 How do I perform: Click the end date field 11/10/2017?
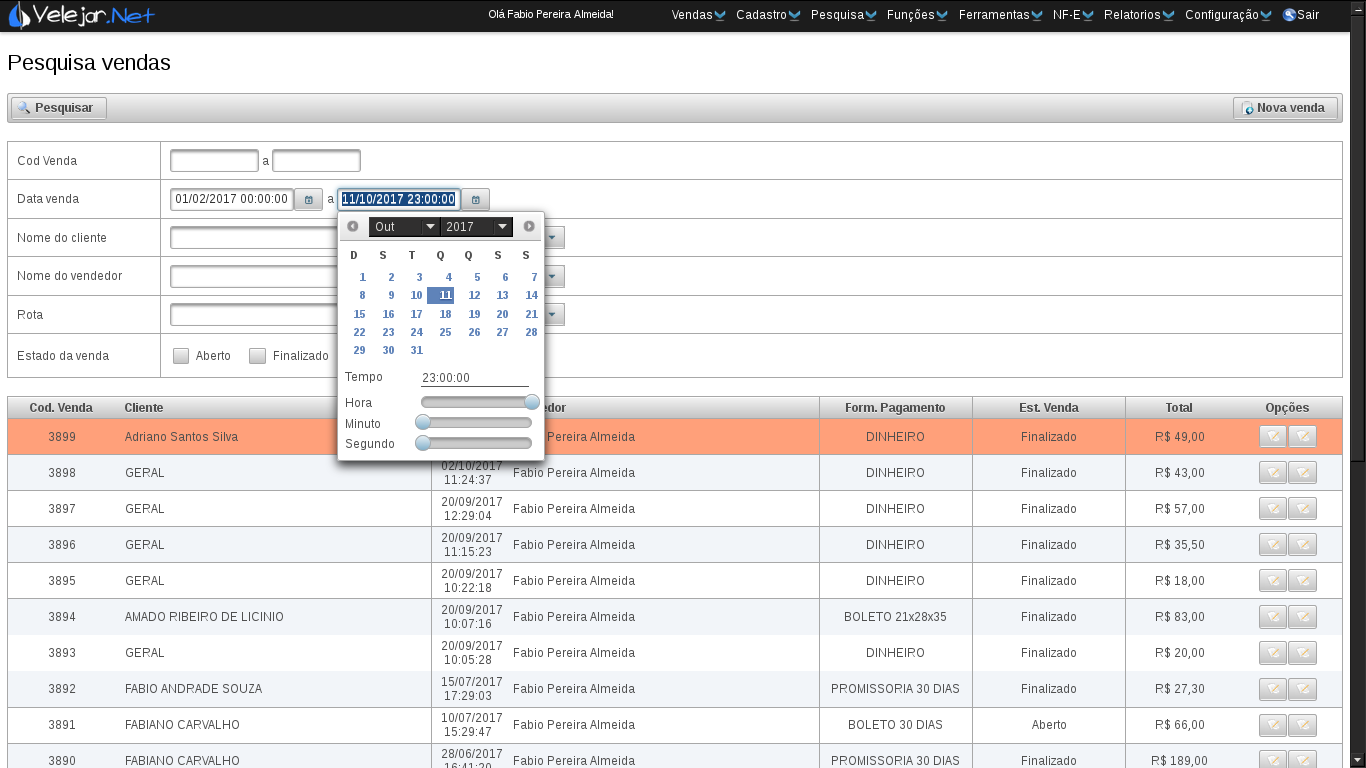(399, 200)
